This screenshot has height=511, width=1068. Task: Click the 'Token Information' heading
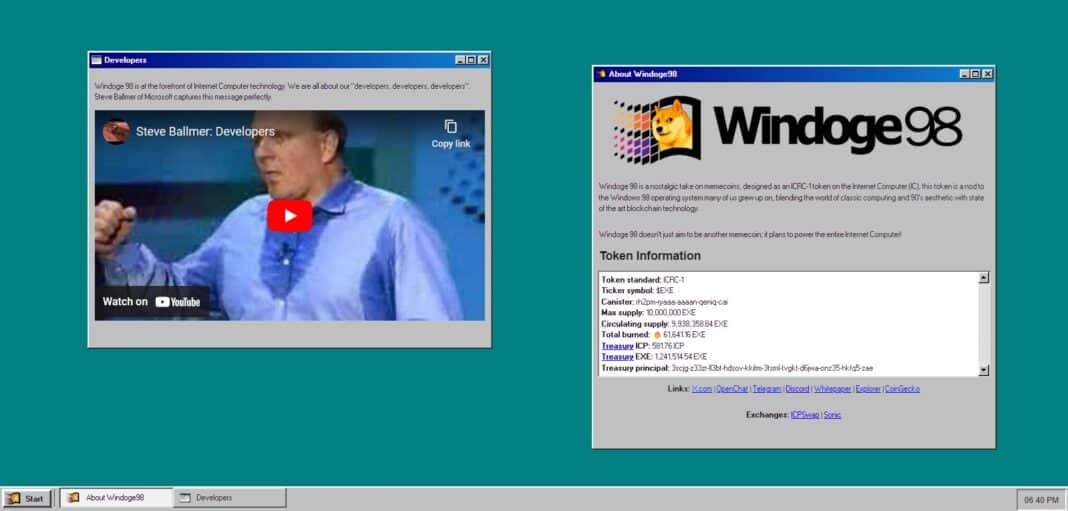tap(650, 256)
